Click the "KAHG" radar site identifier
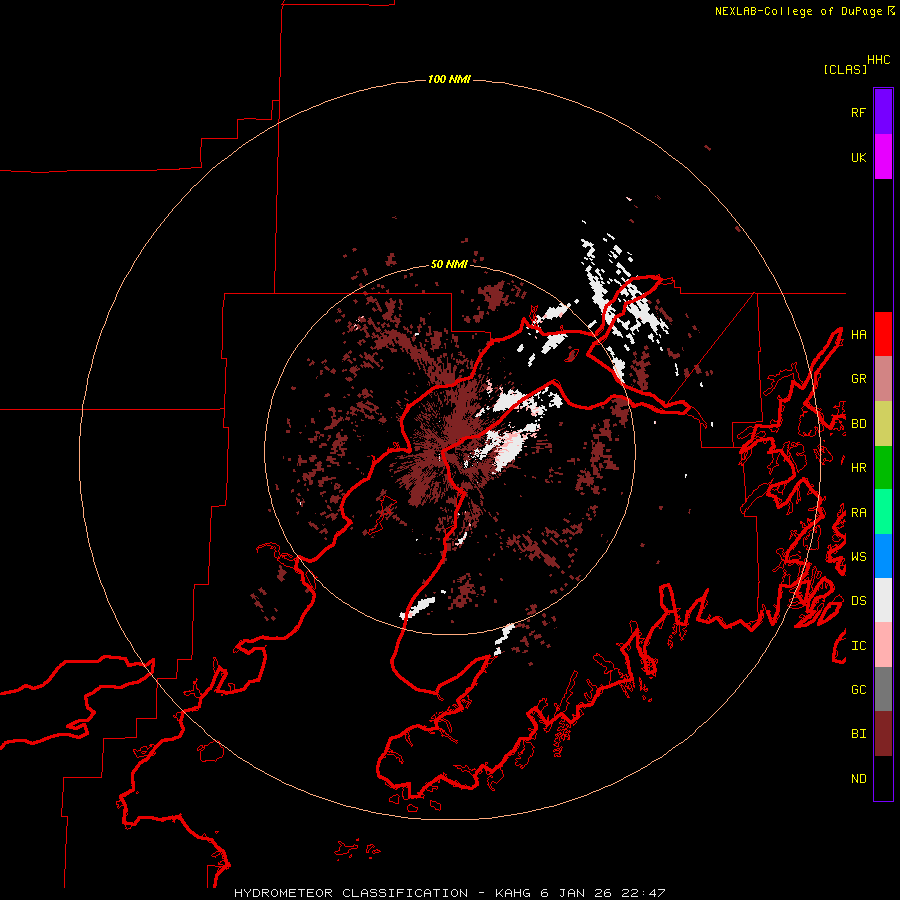This screenshot has width=900, height=900. pos(513,893)
